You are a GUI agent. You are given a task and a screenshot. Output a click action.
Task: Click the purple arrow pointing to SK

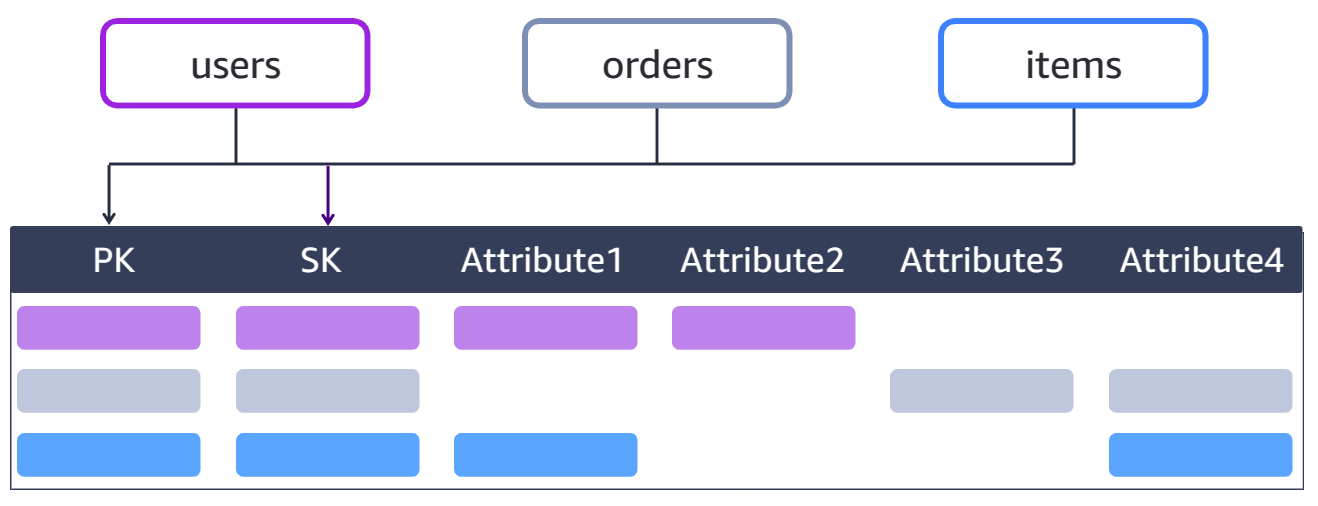(x=328, y=196)
